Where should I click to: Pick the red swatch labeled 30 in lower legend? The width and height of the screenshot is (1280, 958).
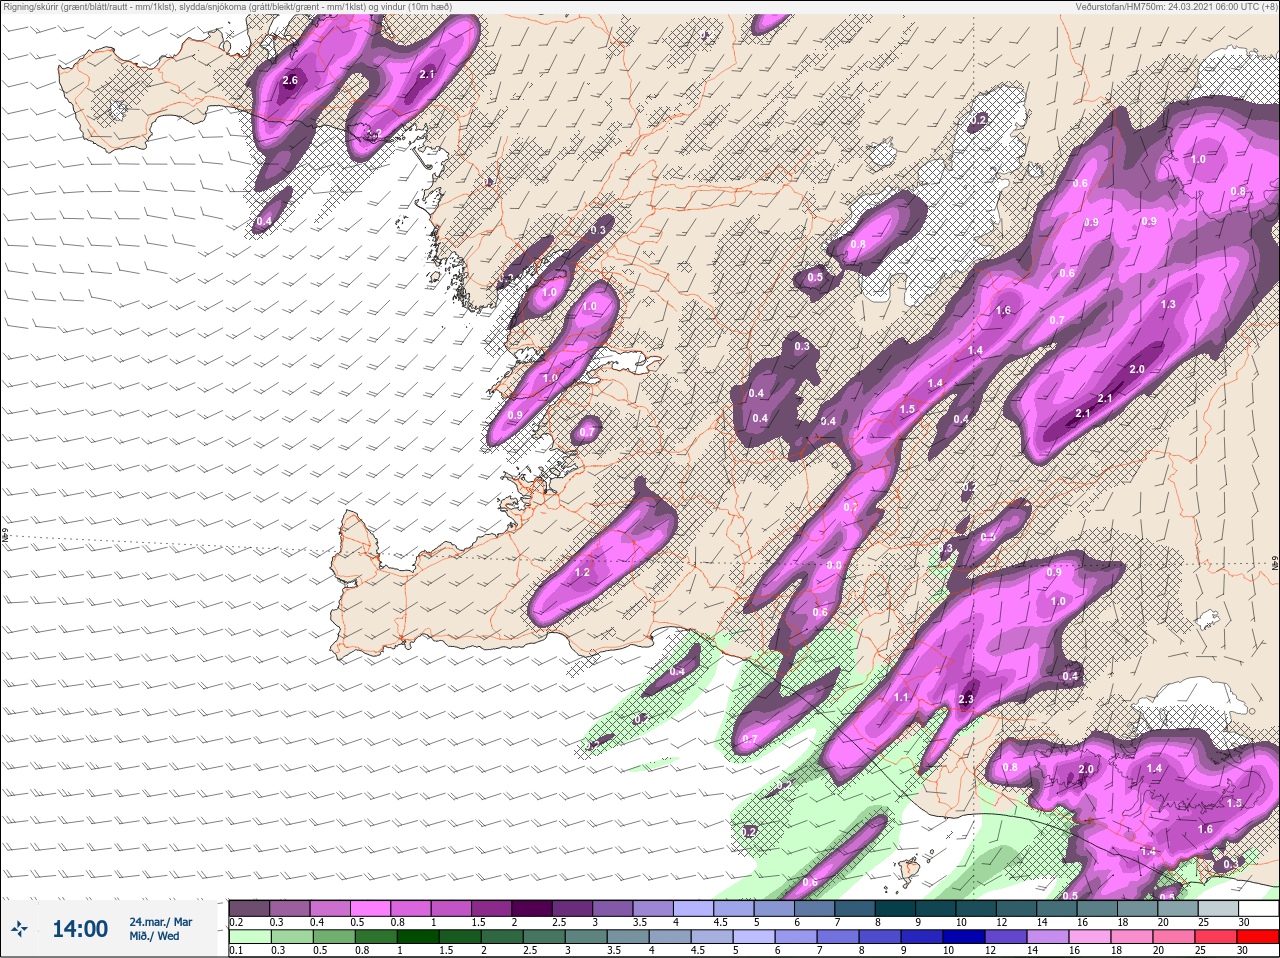[x=1257, y=937]
